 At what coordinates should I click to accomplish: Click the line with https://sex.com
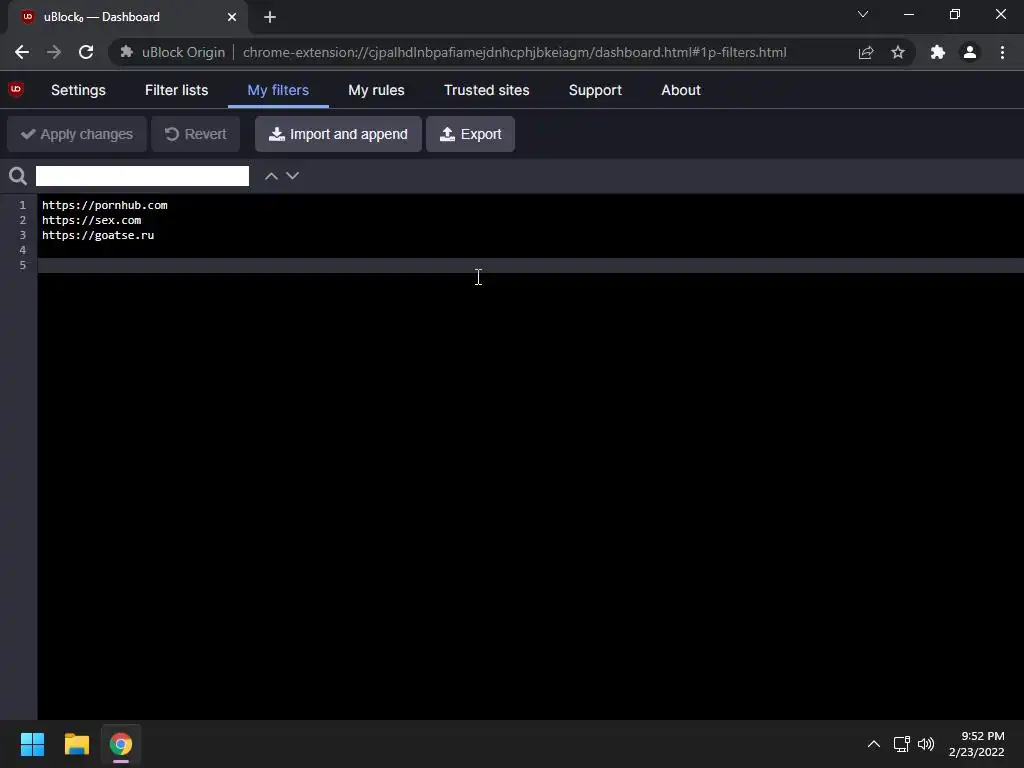click(x=91, y=220)
